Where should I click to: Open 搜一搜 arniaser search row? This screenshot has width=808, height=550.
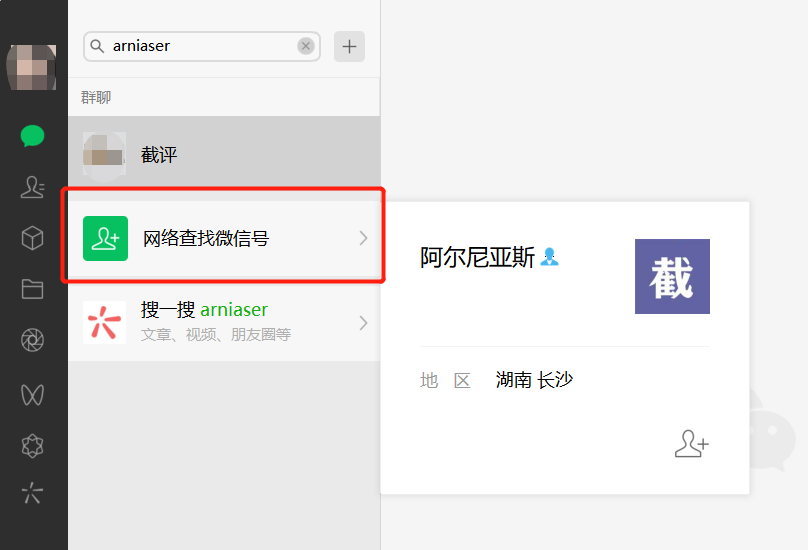pyautogui.click(x=224, y=323)
